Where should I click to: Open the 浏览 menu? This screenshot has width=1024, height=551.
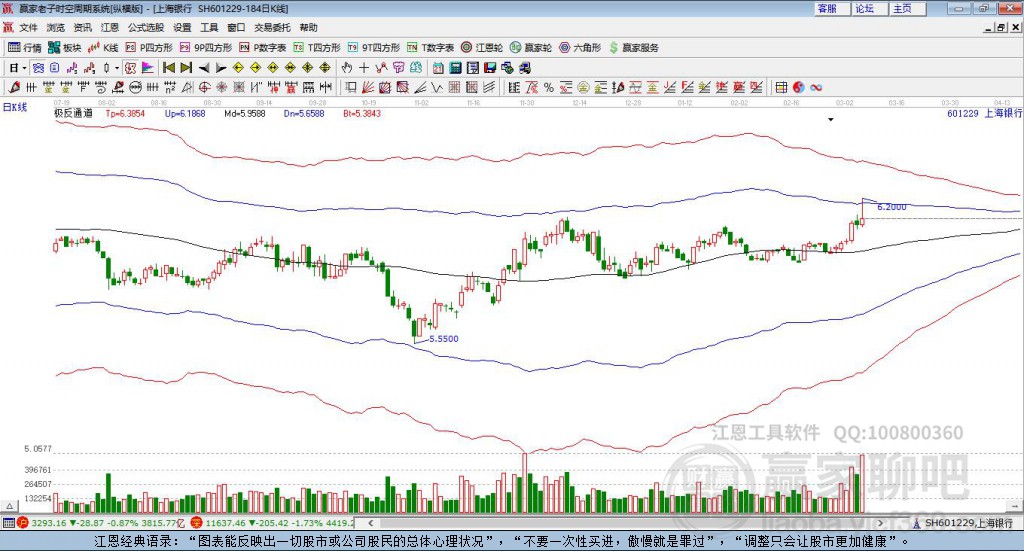56,27
